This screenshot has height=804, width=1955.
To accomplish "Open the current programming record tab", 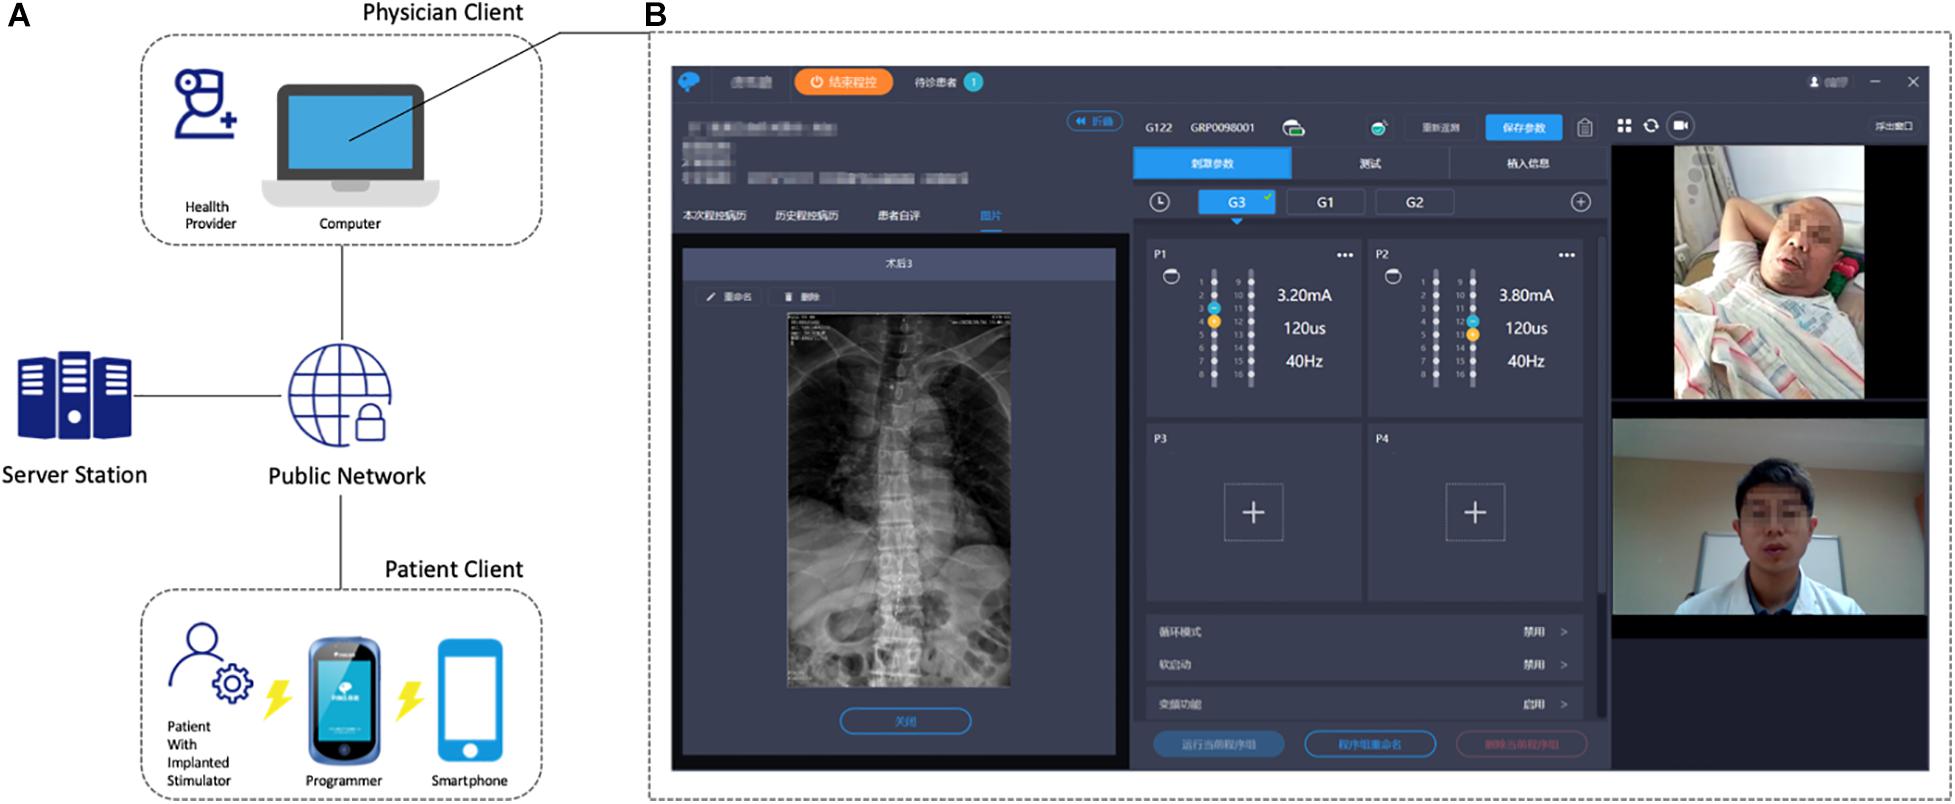I will [714, 216].
